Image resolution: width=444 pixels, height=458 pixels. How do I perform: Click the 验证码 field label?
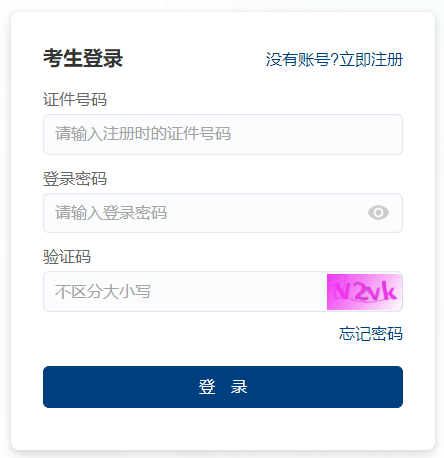pyautogui.click(x=67, y=257)
